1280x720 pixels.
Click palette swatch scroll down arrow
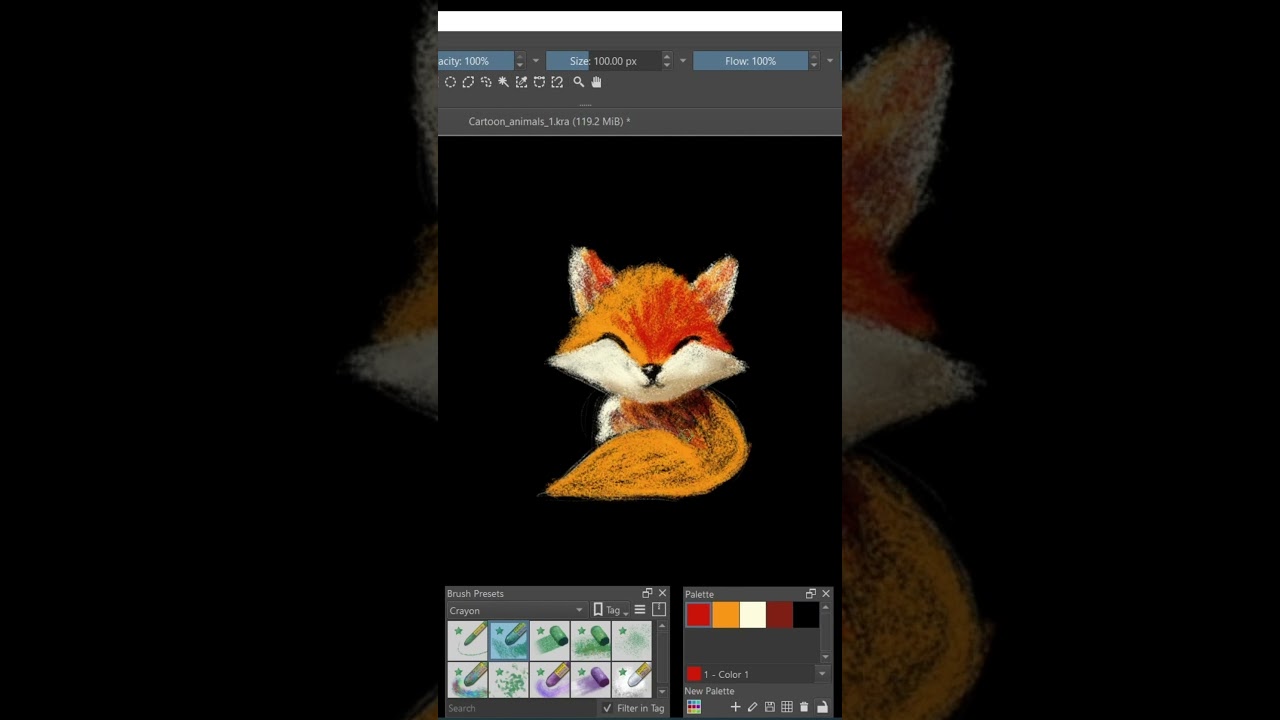coord(825,656)
